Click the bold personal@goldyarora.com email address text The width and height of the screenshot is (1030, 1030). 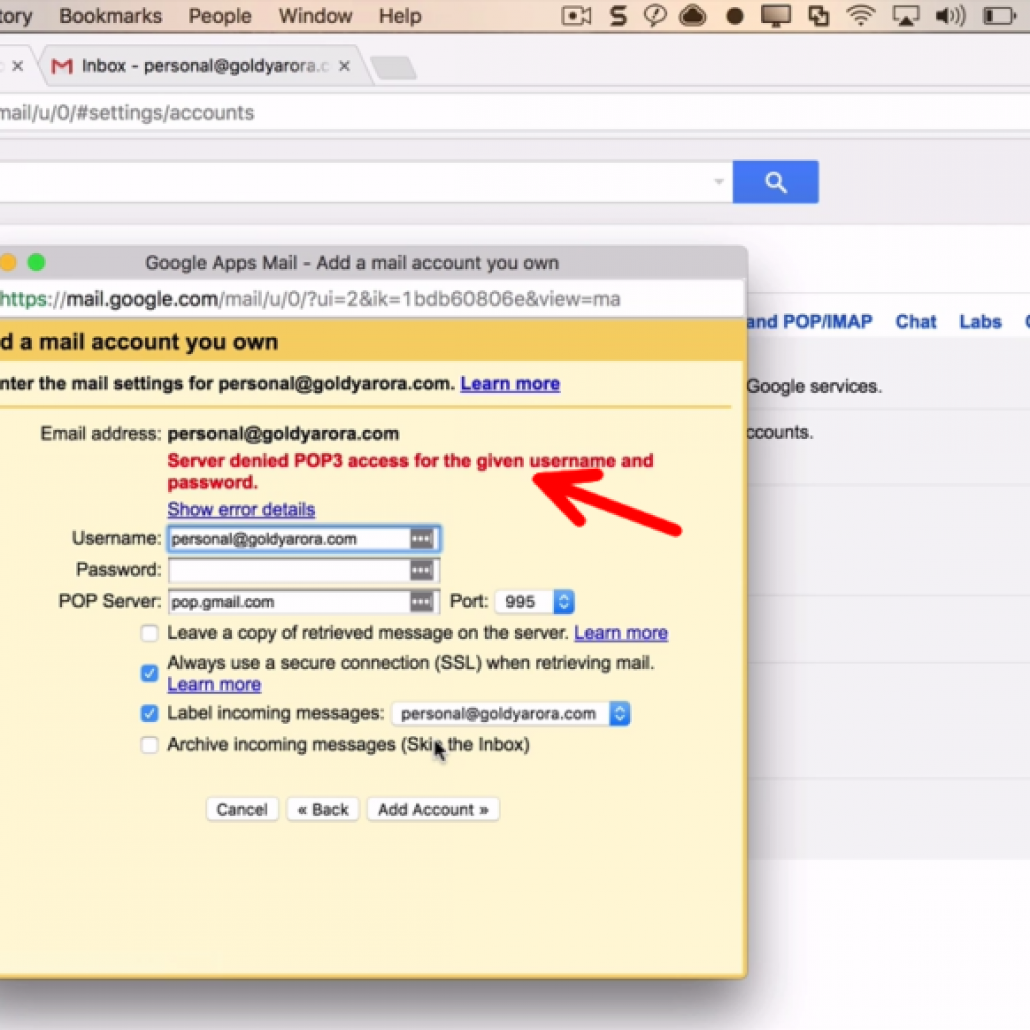coord(283,434)
